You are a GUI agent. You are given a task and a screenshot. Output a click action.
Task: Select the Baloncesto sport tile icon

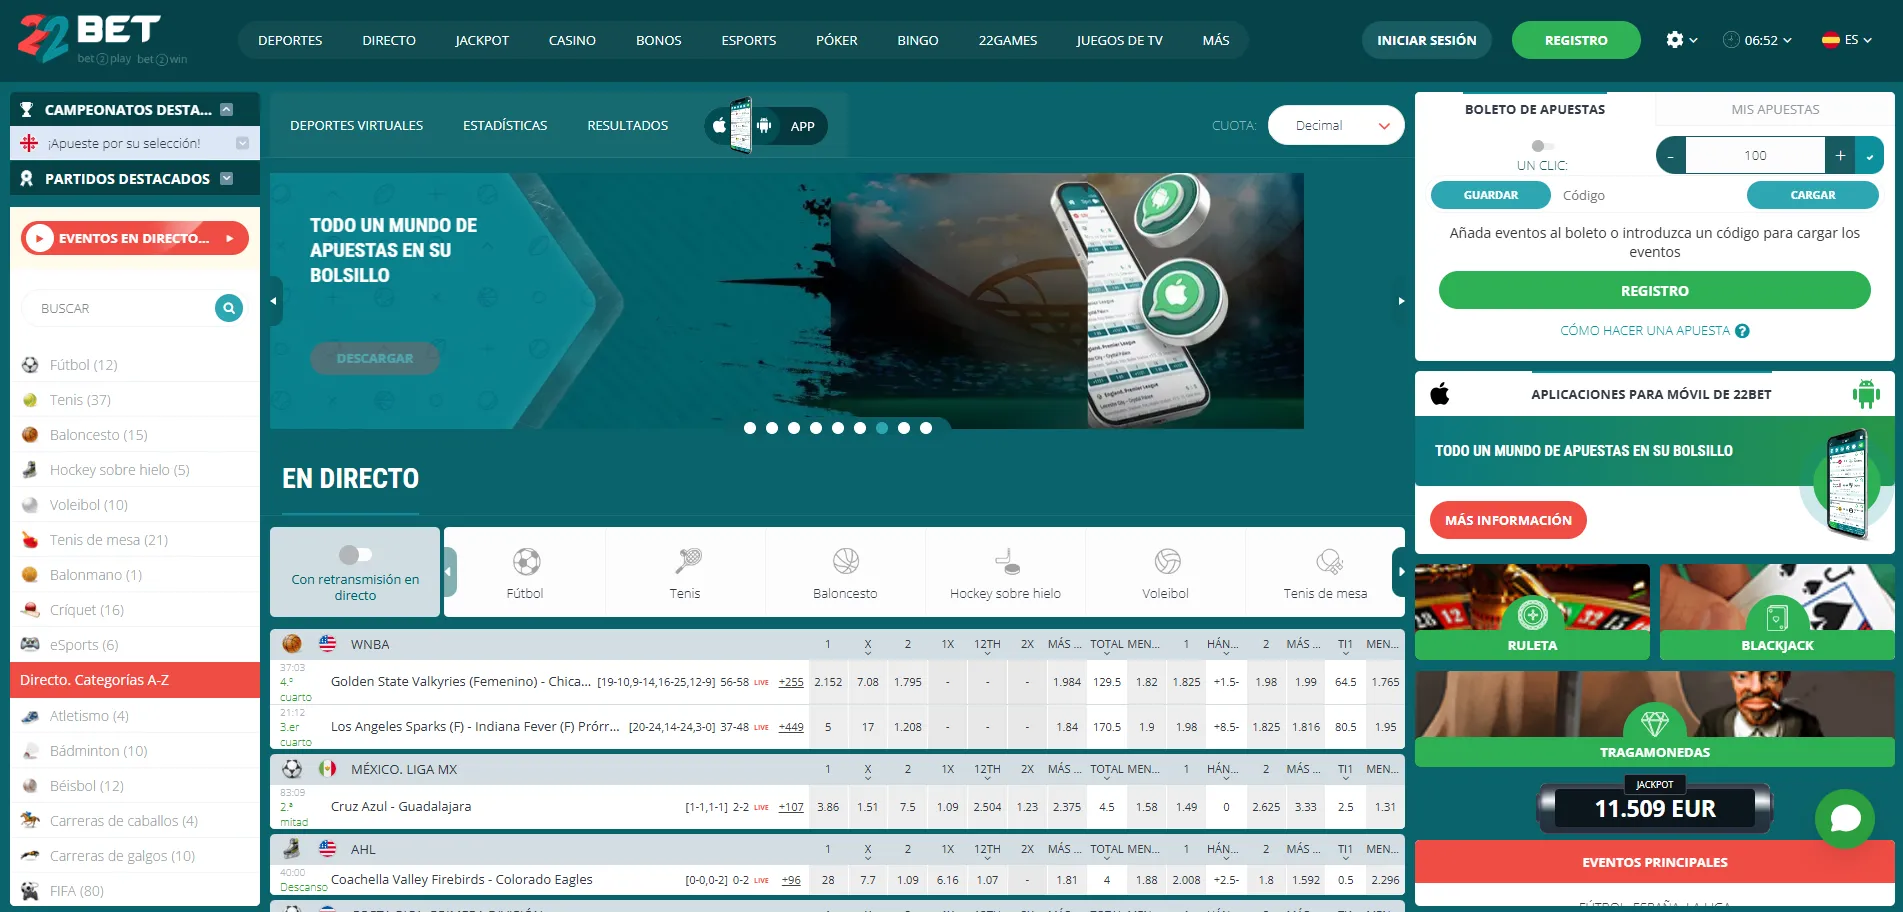click(x=846, y=561)
